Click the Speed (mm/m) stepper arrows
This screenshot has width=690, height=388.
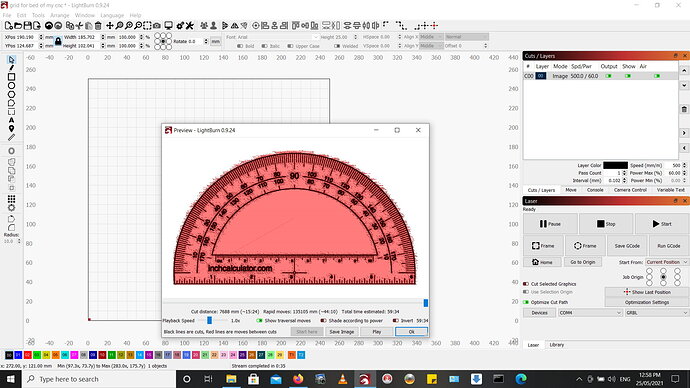[684, 165]
